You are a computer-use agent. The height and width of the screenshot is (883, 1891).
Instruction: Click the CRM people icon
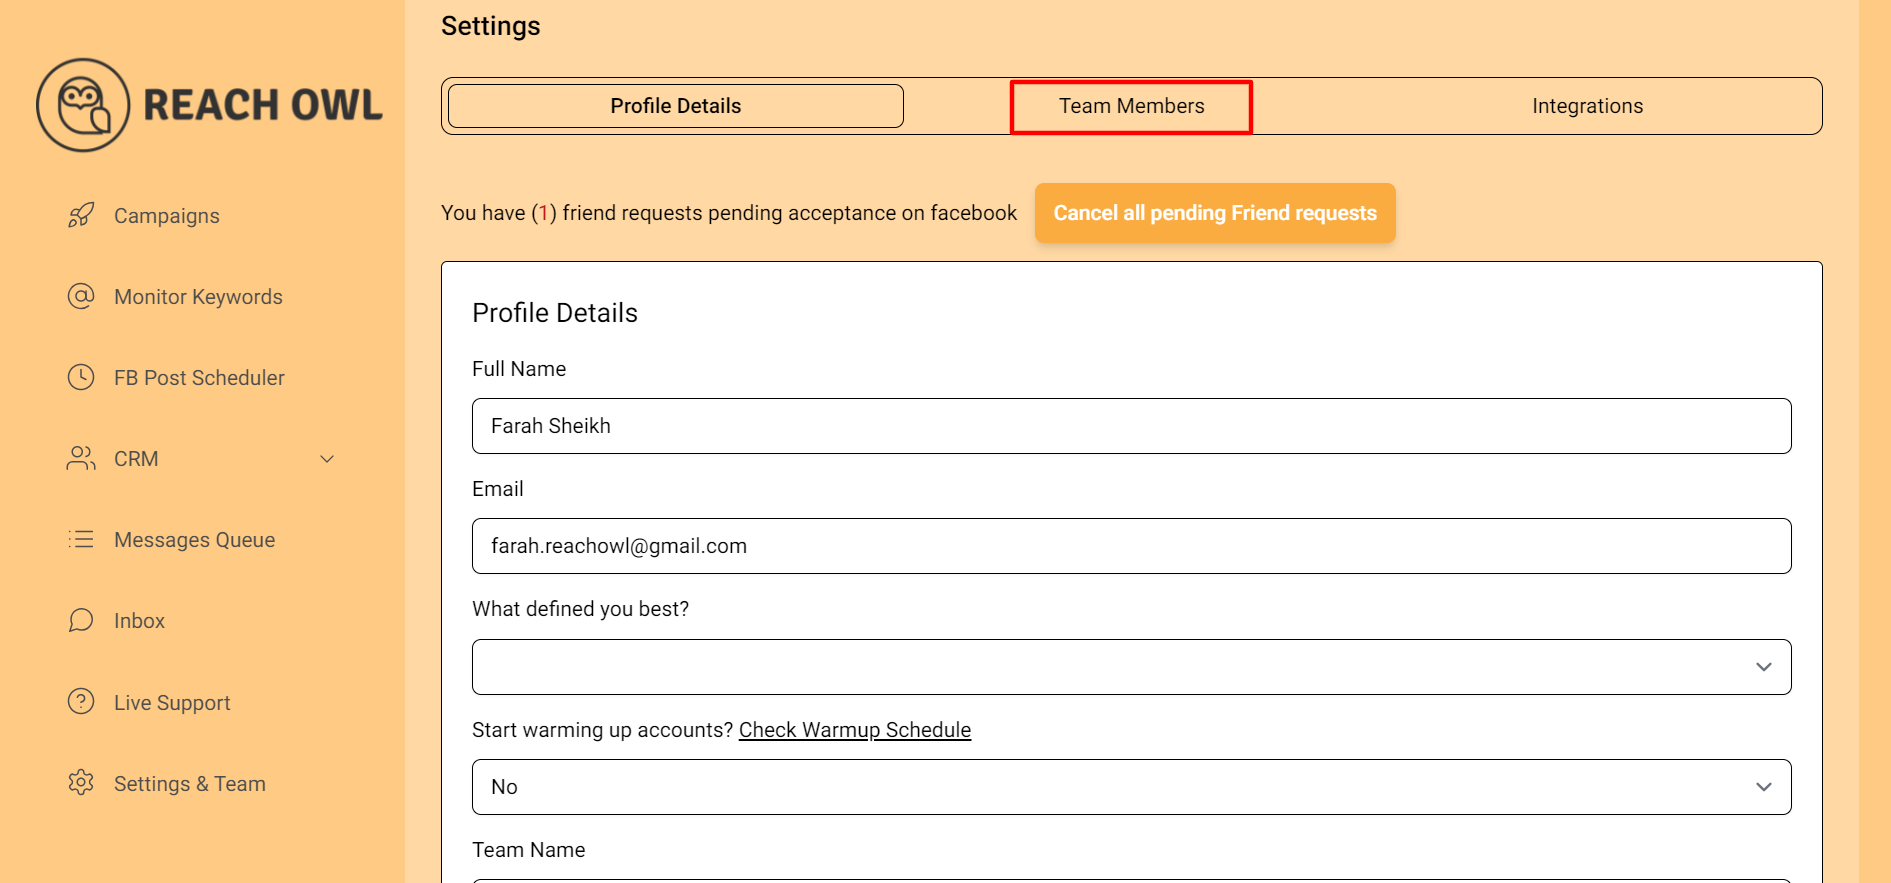[81, 458]
